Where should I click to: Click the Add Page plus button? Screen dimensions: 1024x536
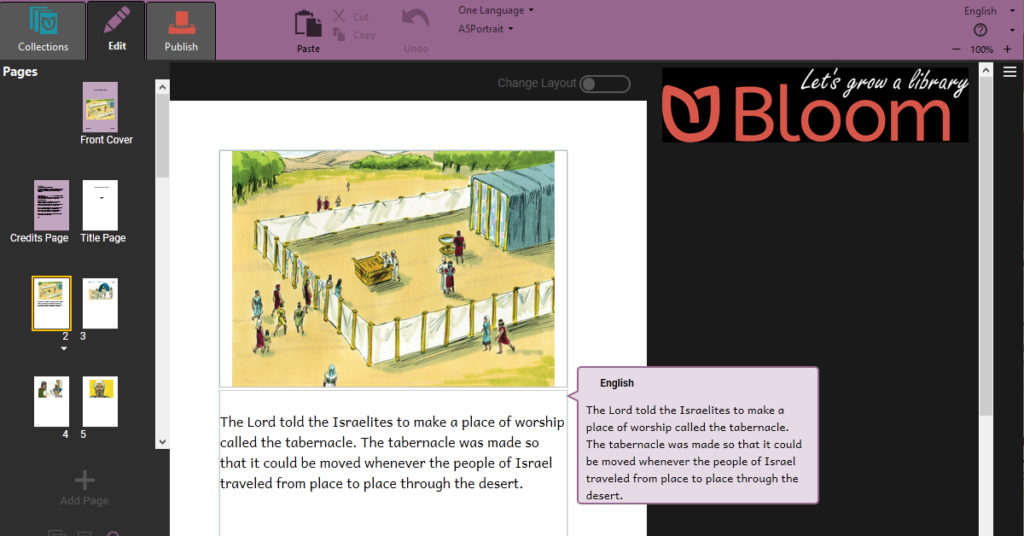[x=84, y=481]
